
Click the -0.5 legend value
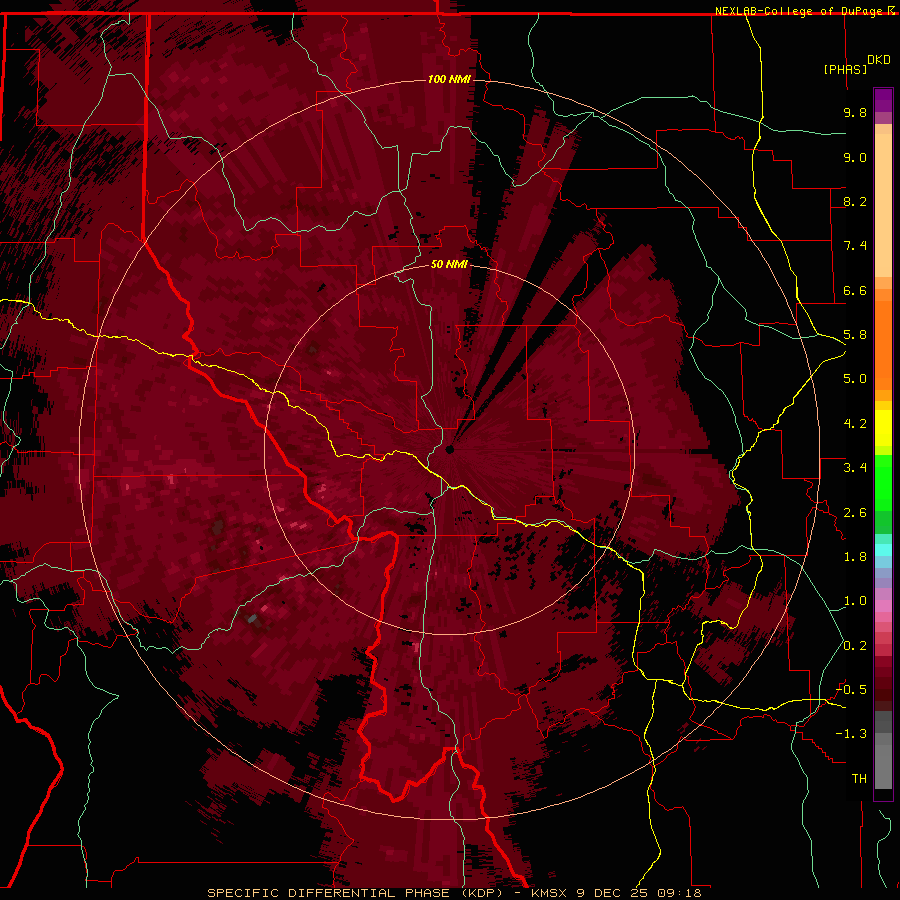pos(851,690)
